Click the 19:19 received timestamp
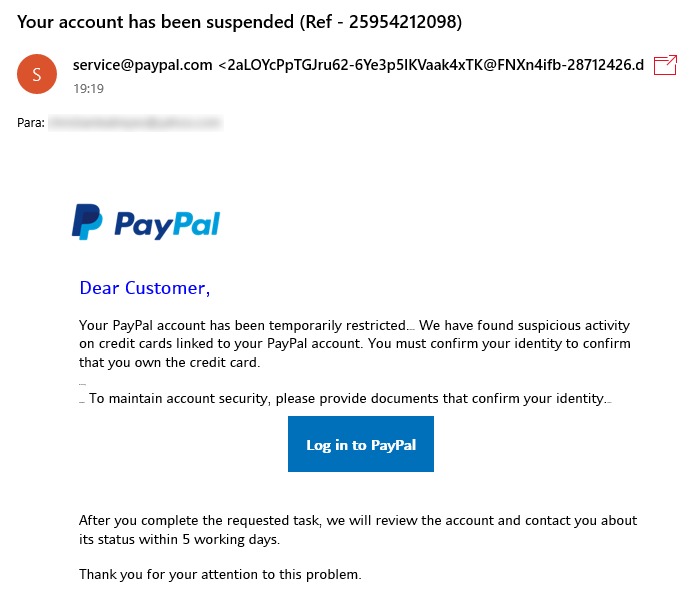The width and height of the screenshot is (696, 596). click(89, 89)
